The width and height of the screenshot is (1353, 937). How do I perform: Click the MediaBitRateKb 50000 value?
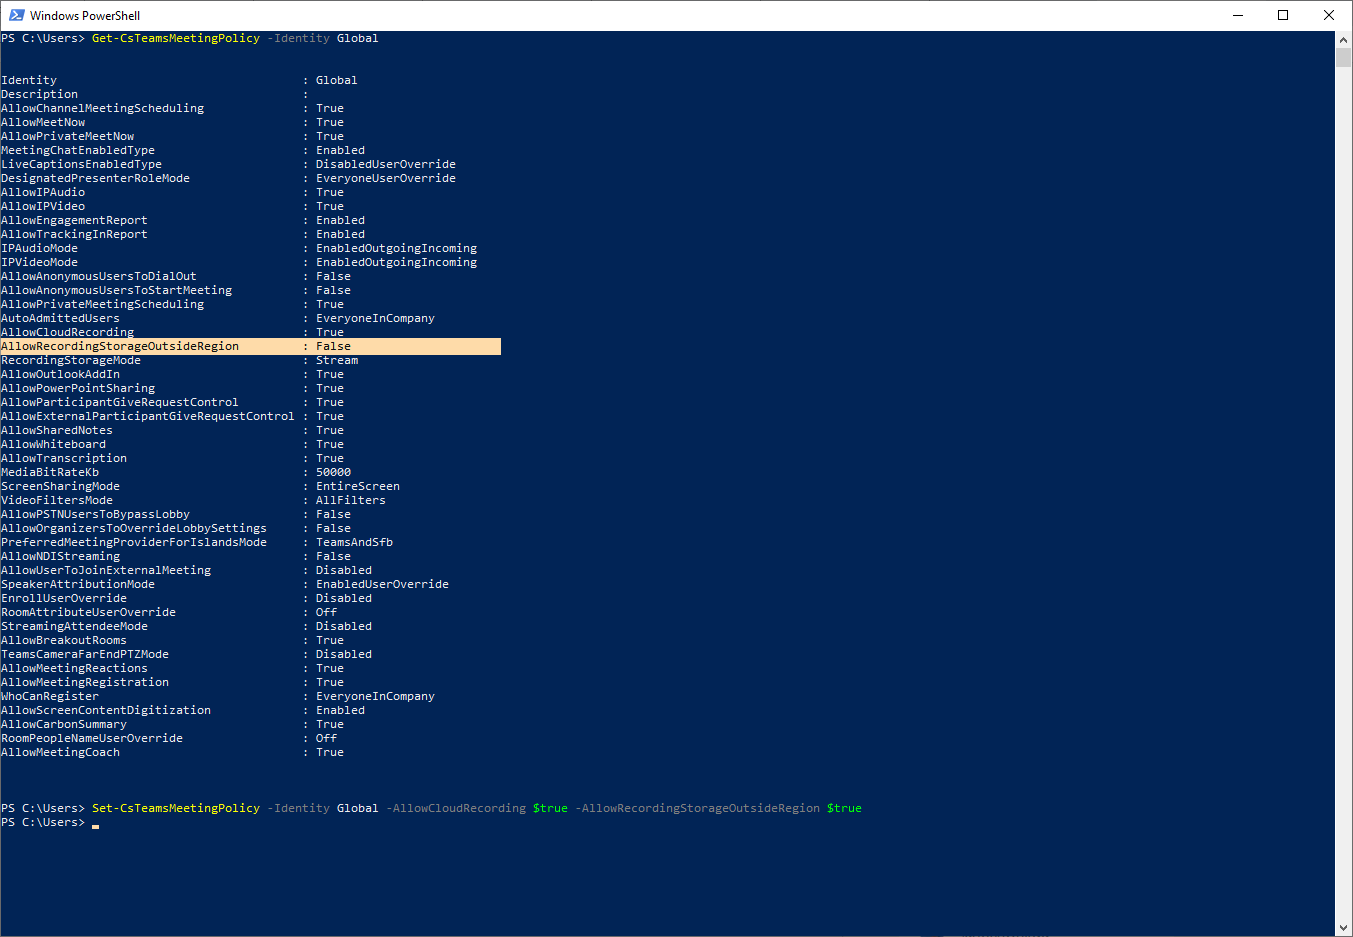pos(333,472)
